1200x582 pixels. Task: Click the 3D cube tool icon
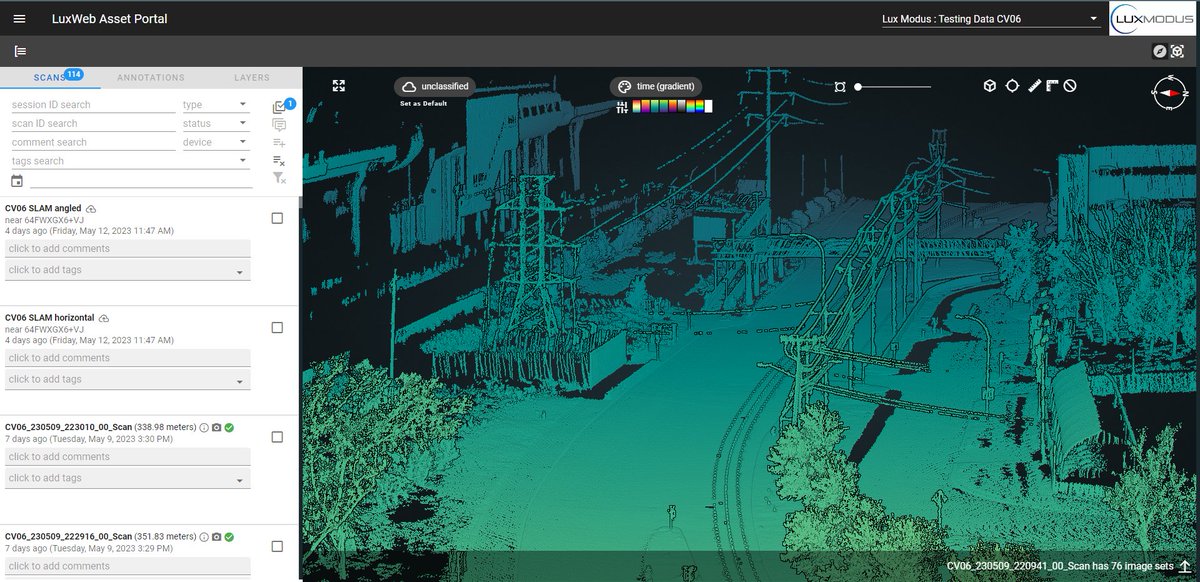(989, 86)
